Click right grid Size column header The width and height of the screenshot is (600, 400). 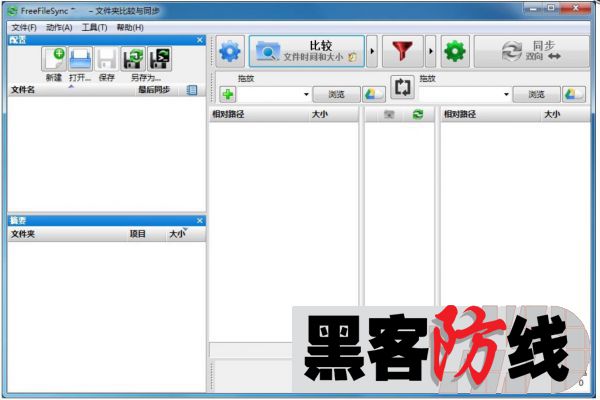click(565, 114)
